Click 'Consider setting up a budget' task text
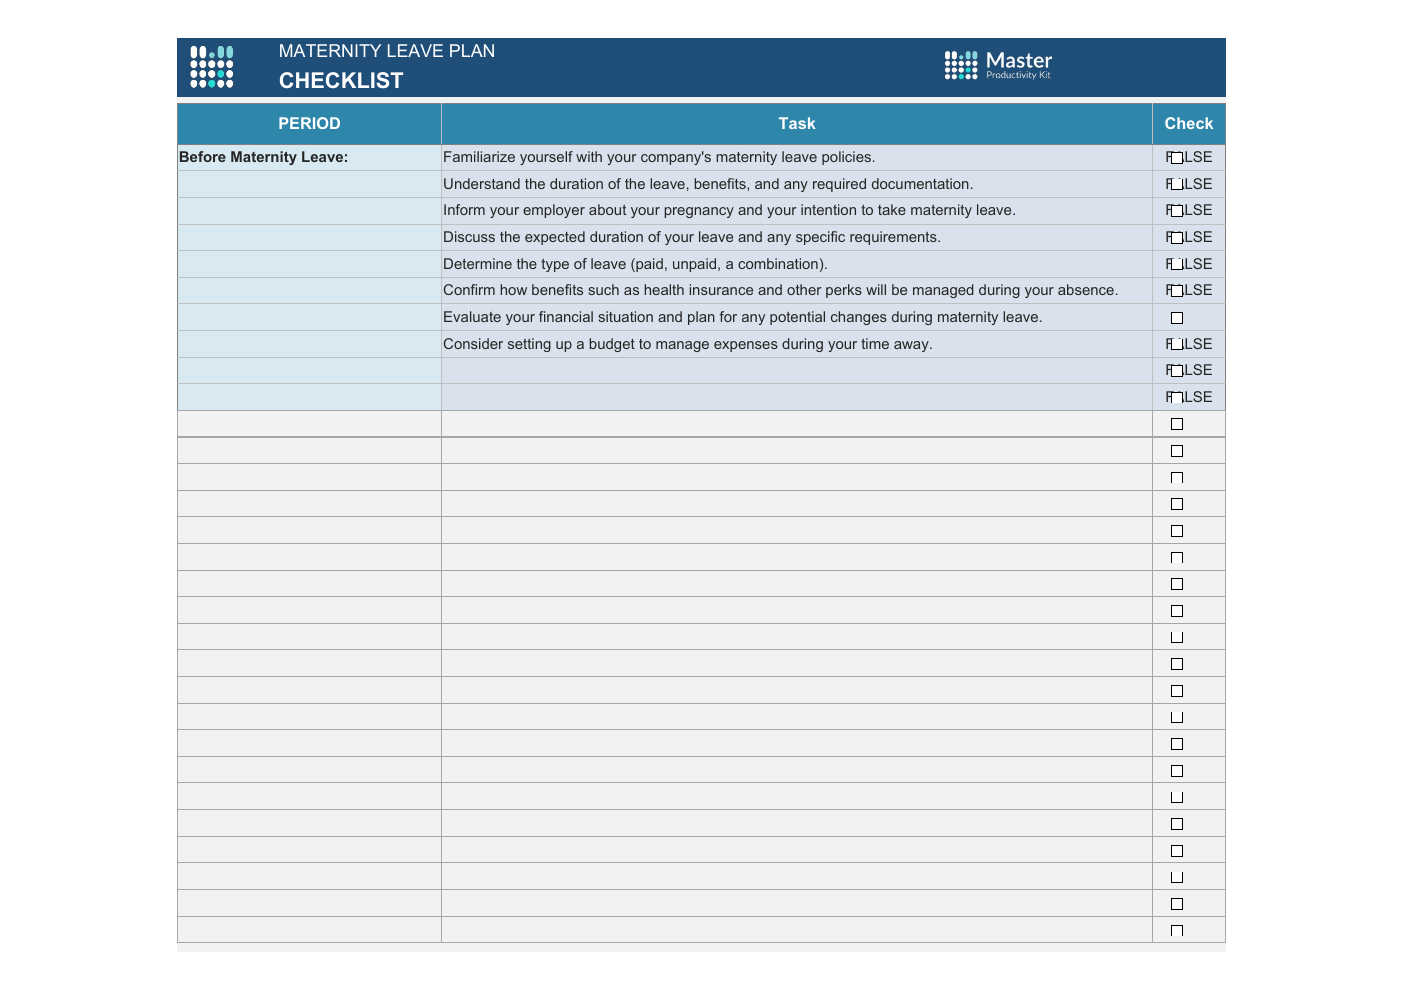 click(x=688, y=344)
